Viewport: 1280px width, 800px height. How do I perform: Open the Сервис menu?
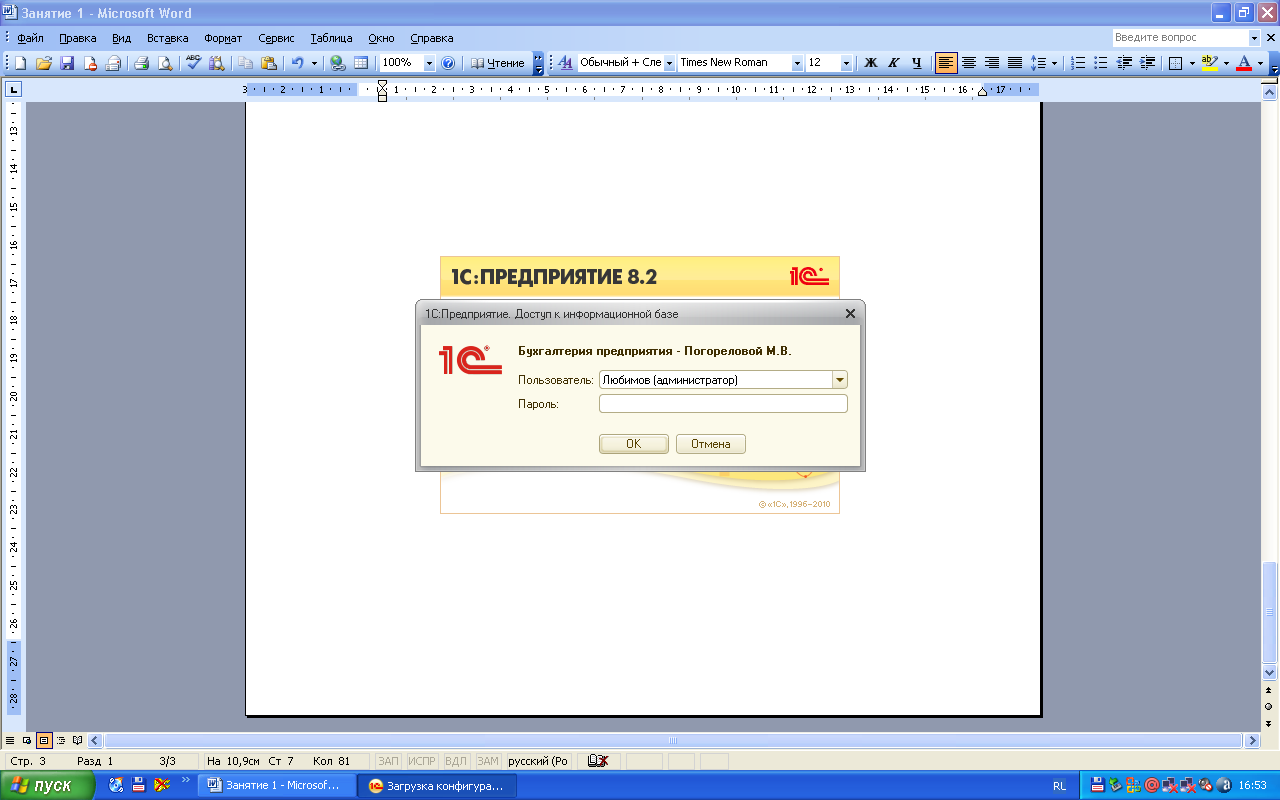[276, 38]
